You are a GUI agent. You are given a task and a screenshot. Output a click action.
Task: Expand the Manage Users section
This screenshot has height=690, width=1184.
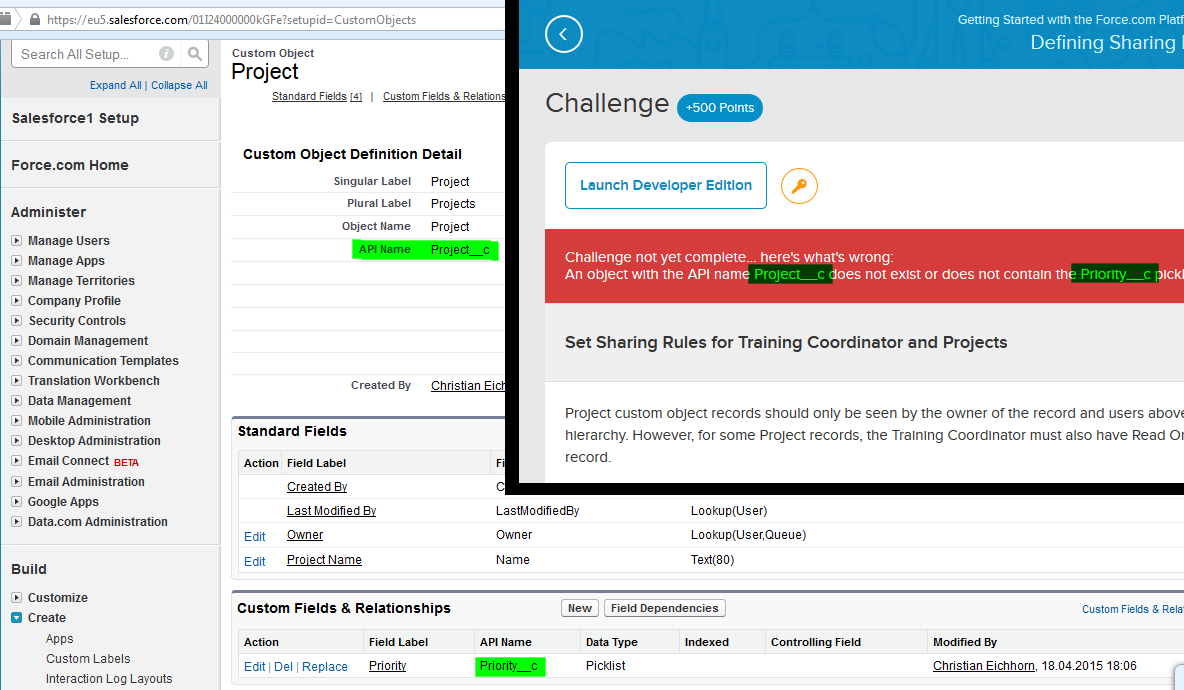(x=17, y=241)
